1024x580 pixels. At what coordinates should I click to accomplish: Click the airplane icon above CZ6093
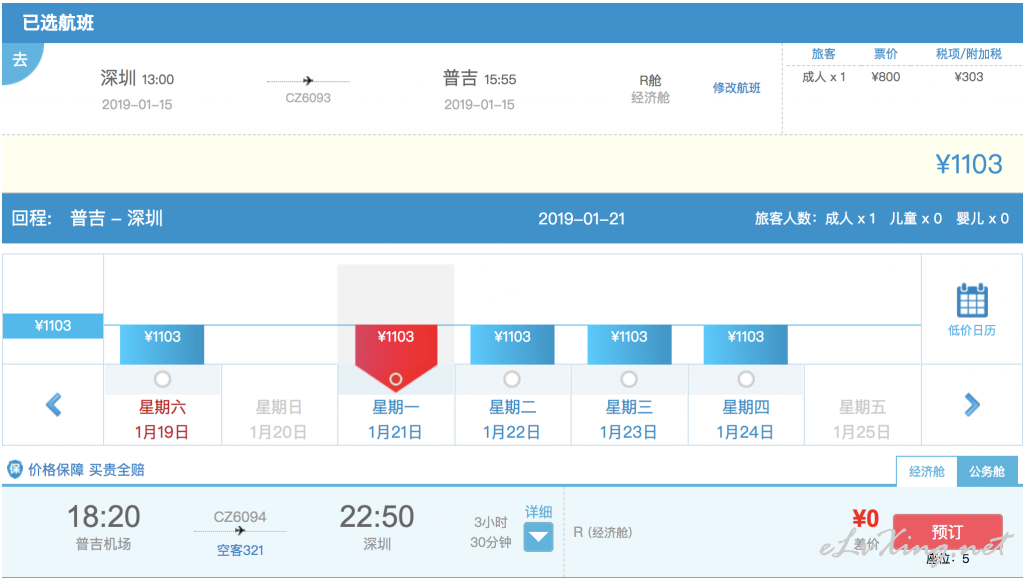(x=308, y=81)
